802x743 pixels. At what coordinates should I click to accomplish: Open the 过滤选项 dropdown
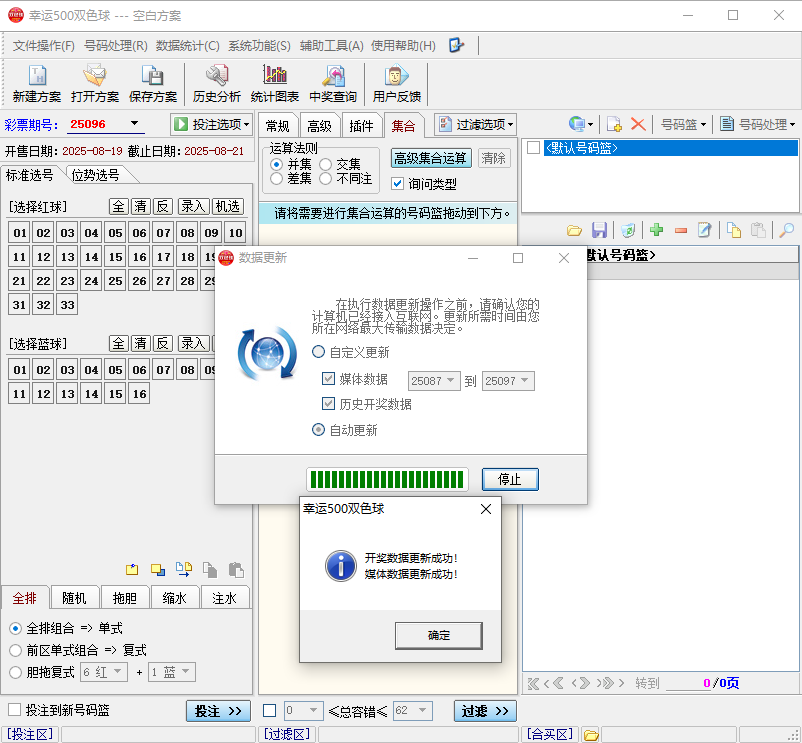(476, 124)
